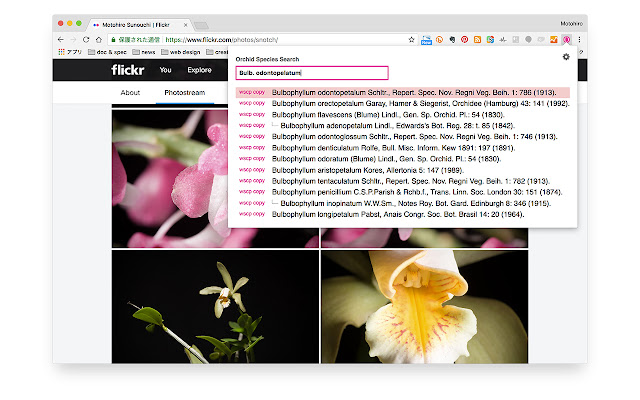Select result 'Bulbophyllum erectopetalum Garay'
This screenshot has height=400, width=640.
coord(420,103)
